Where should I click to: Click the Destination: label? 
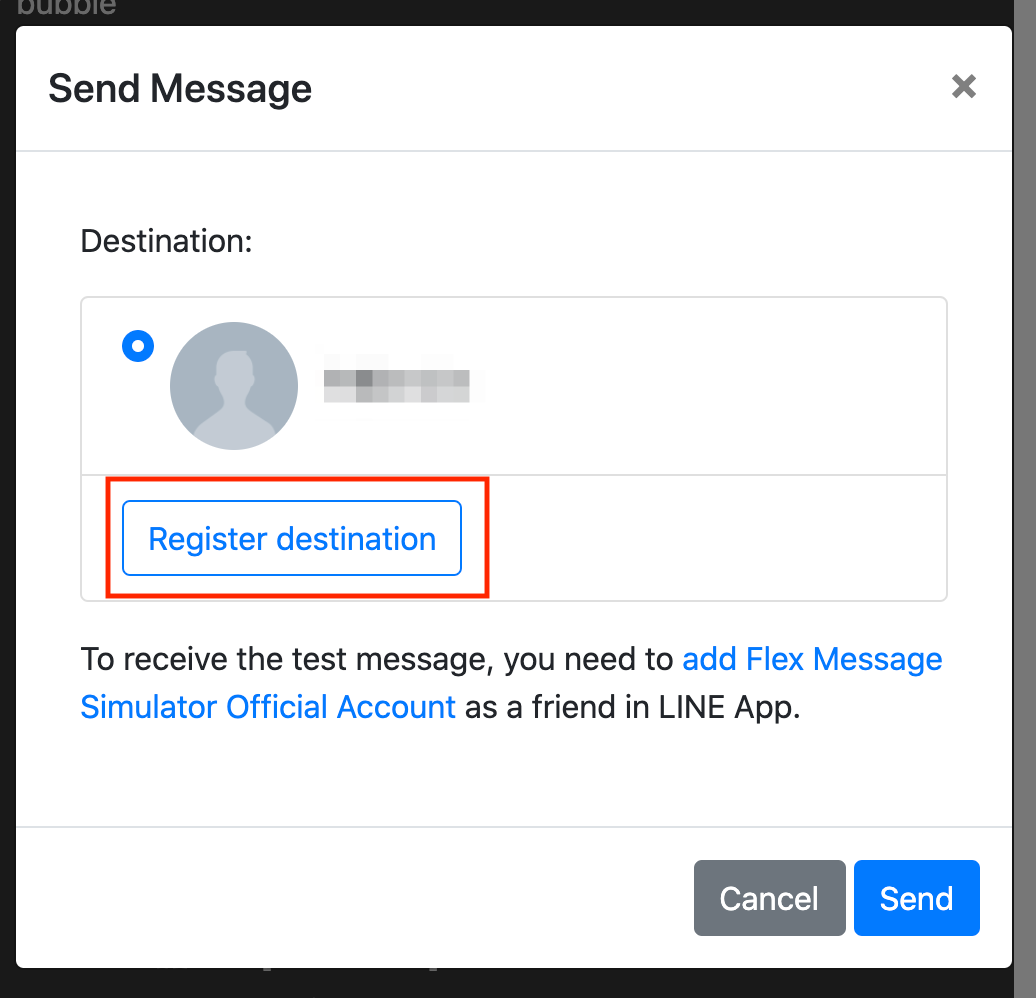(x=166, y=241)
